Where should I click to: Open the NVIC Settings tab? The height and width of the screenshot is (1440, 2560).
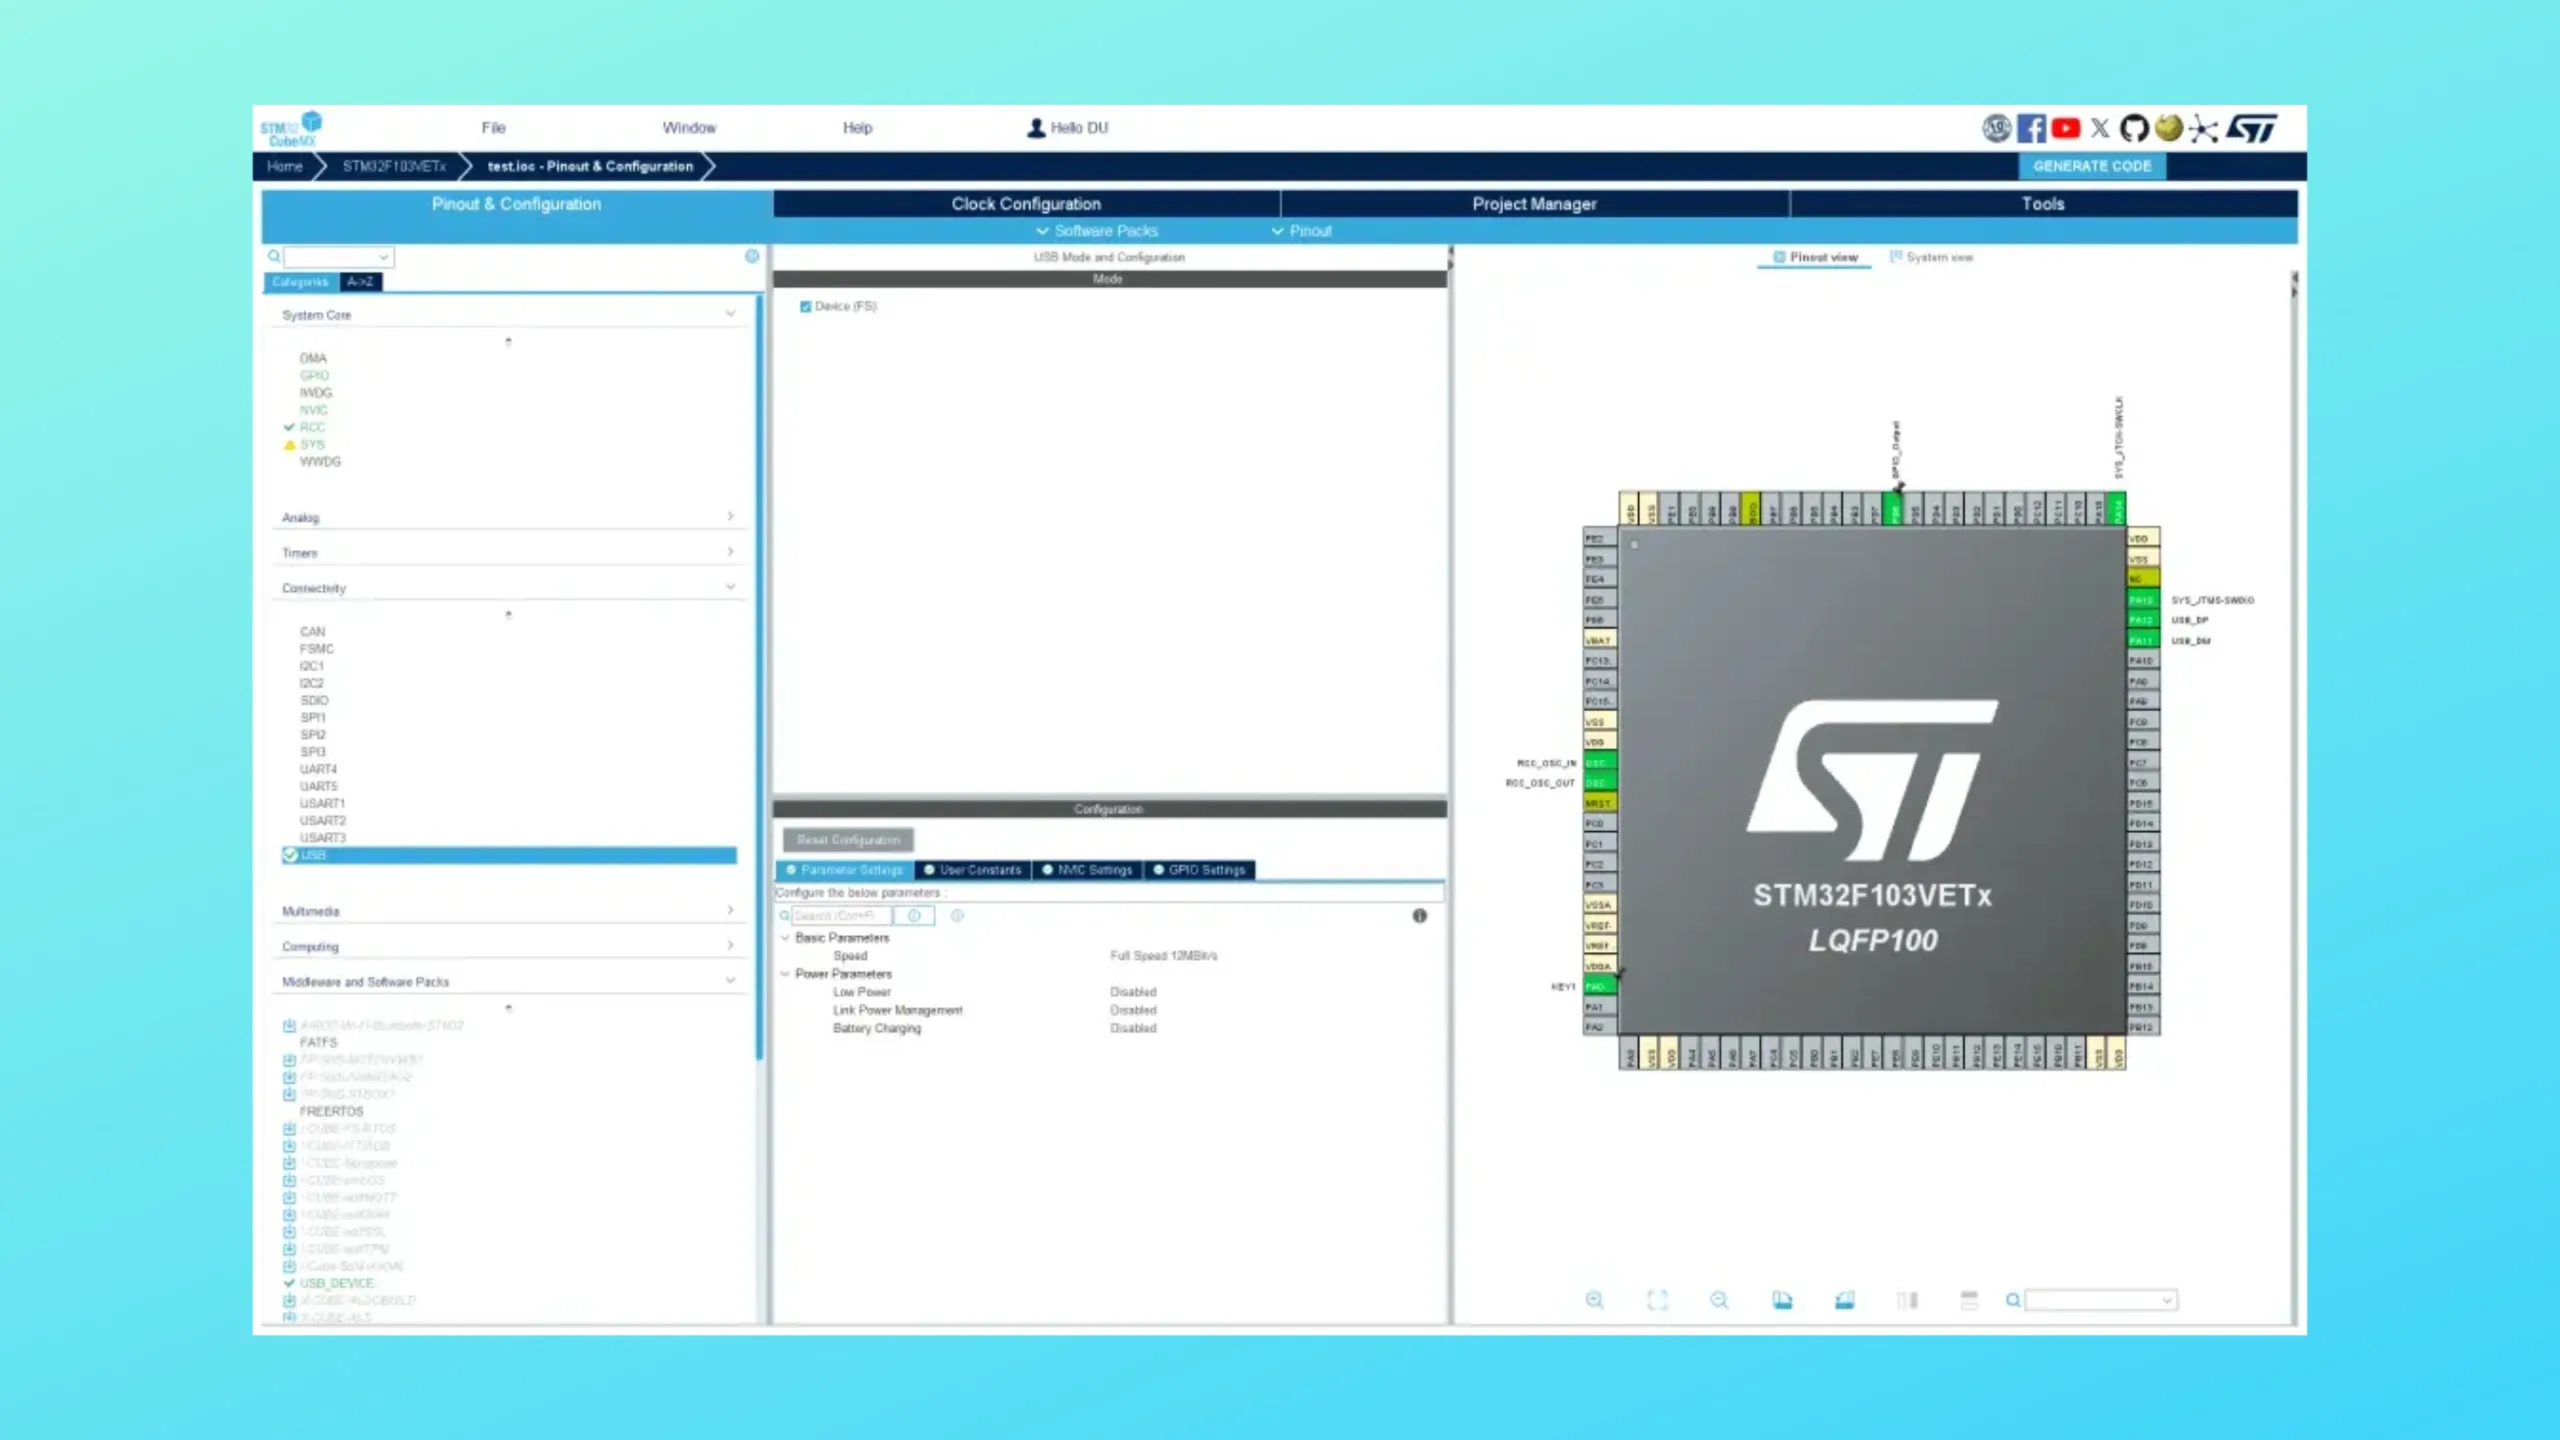(x=1087, y=870)
